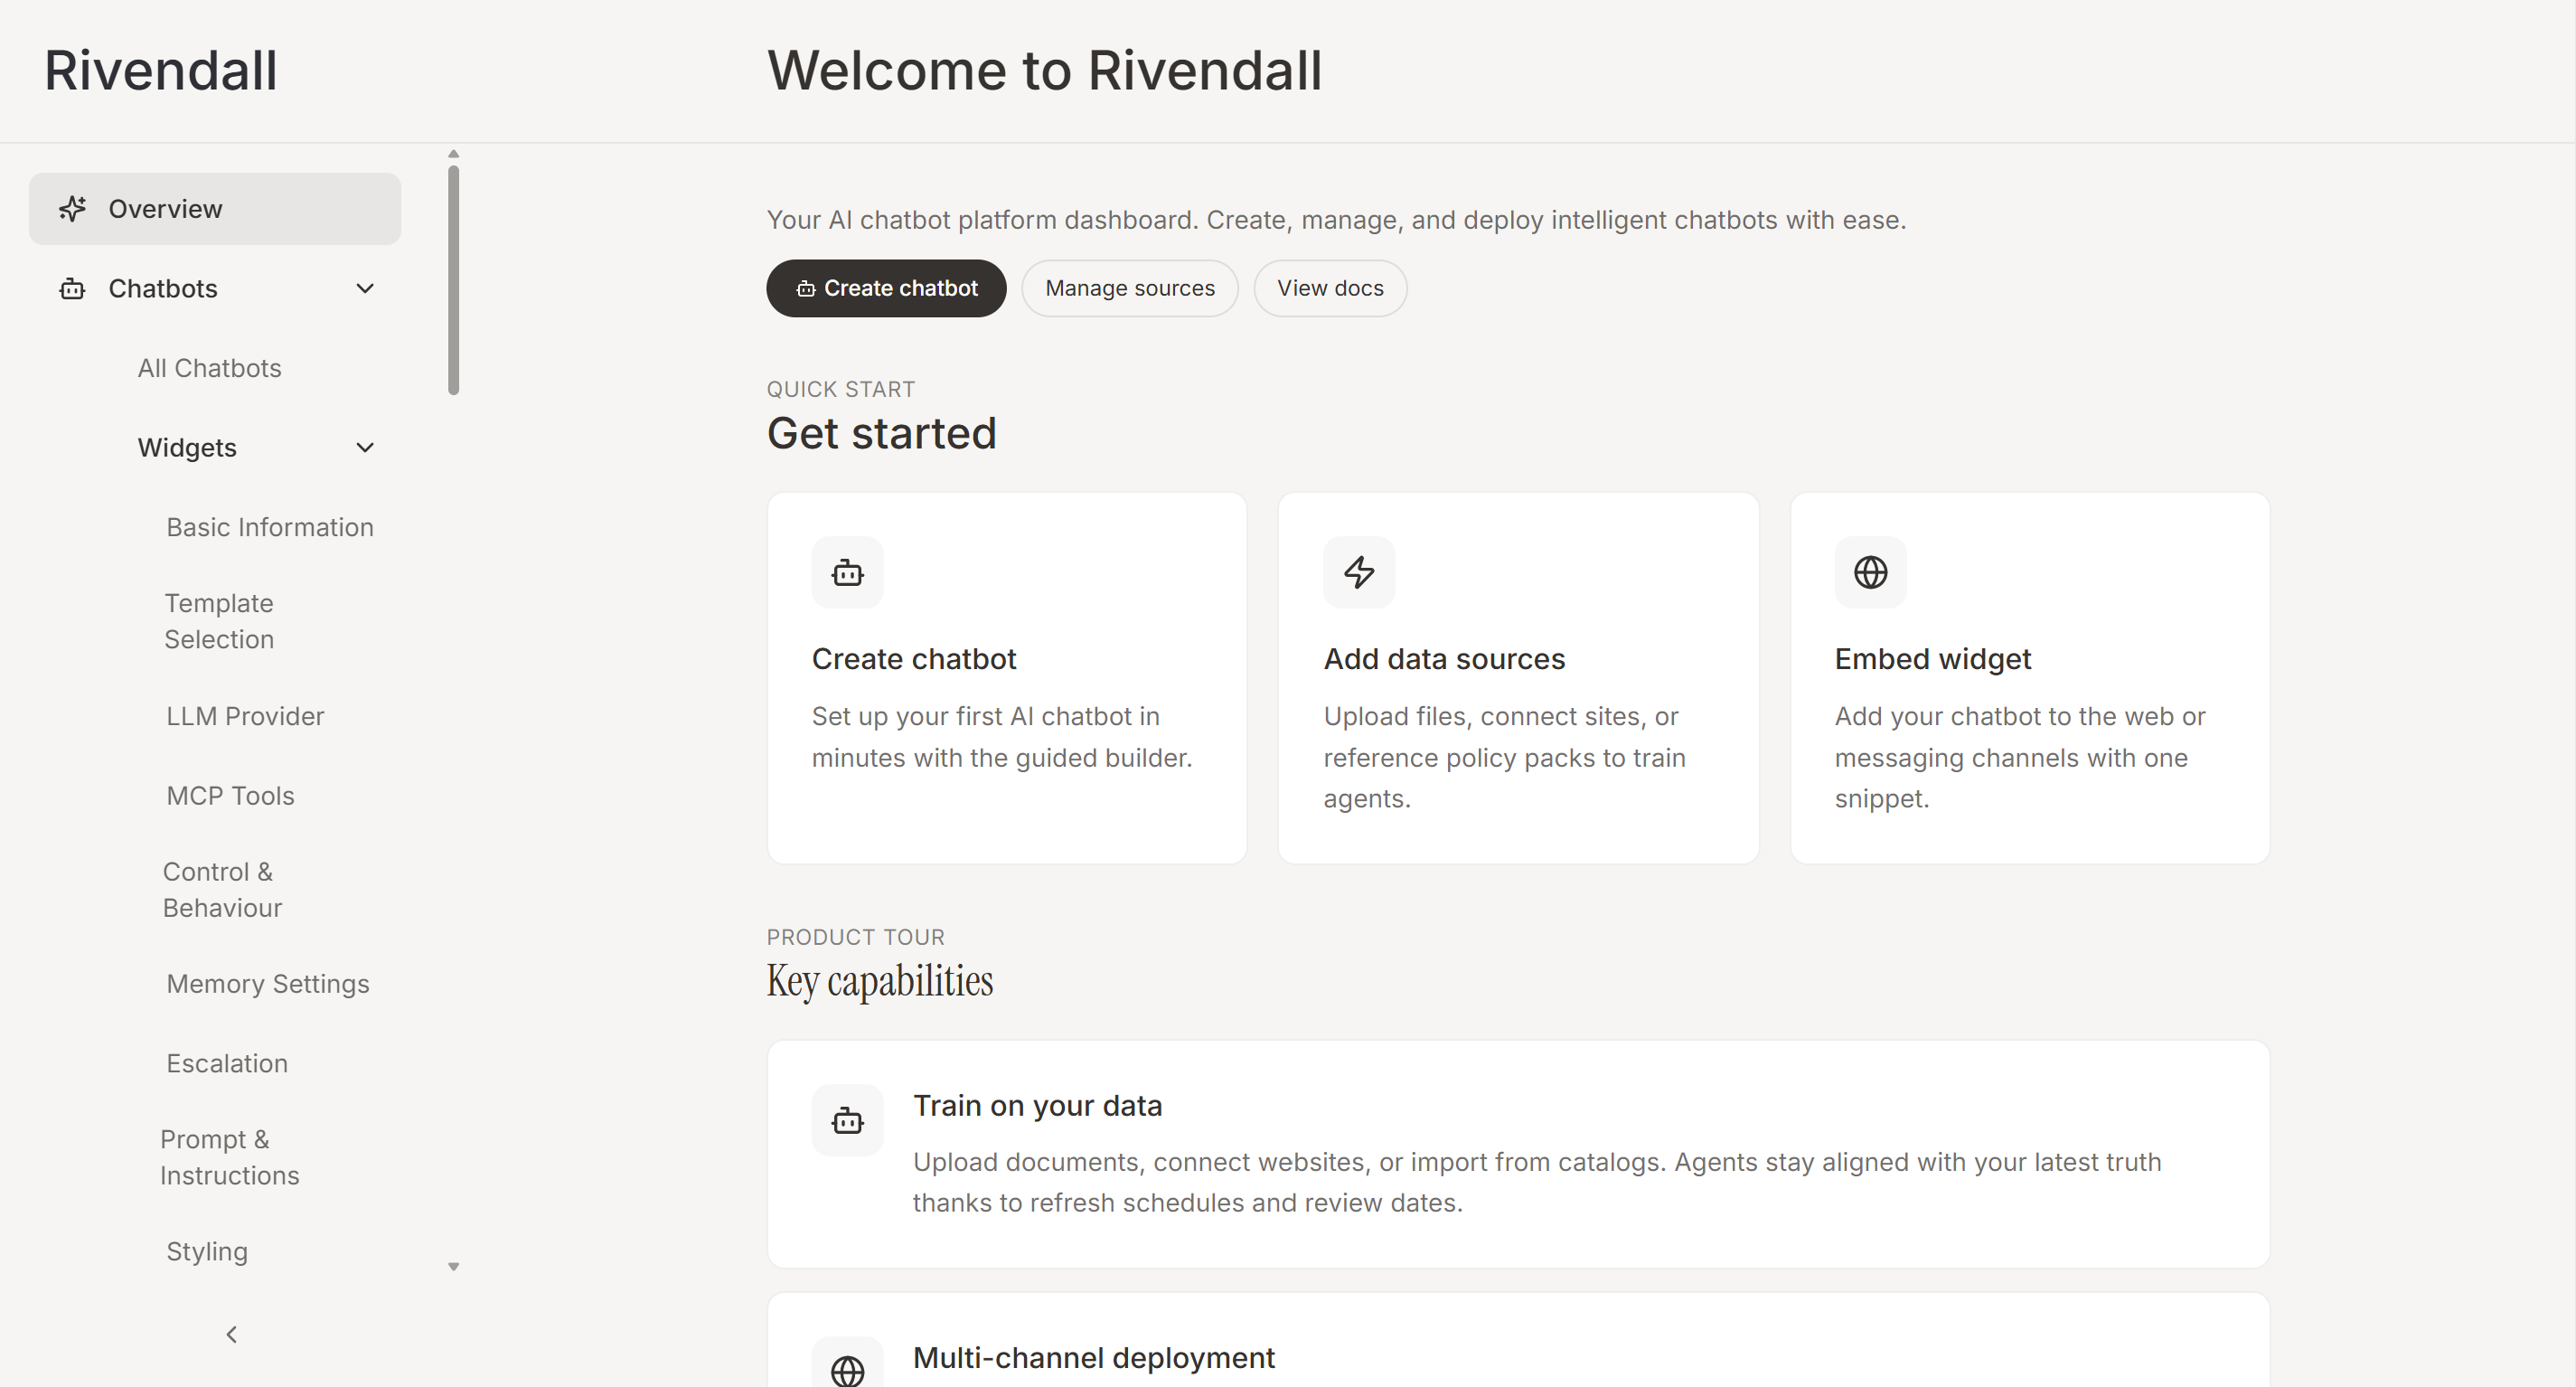
Task: Click the sparkle icon beside Overview
Action: (72, 208)
